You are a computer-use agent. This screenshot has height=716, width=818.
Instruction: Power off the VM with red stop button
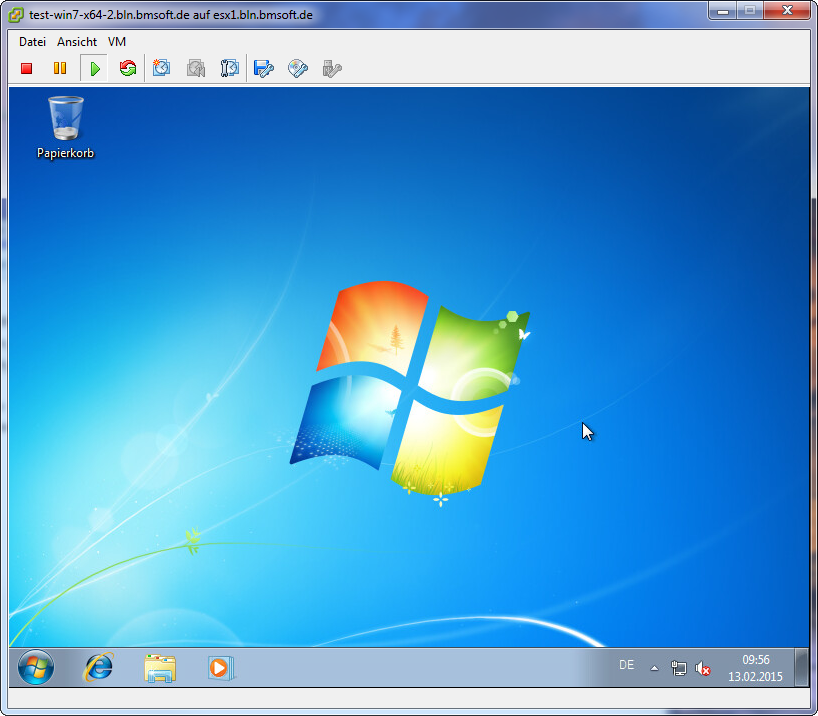click(27, 68)
